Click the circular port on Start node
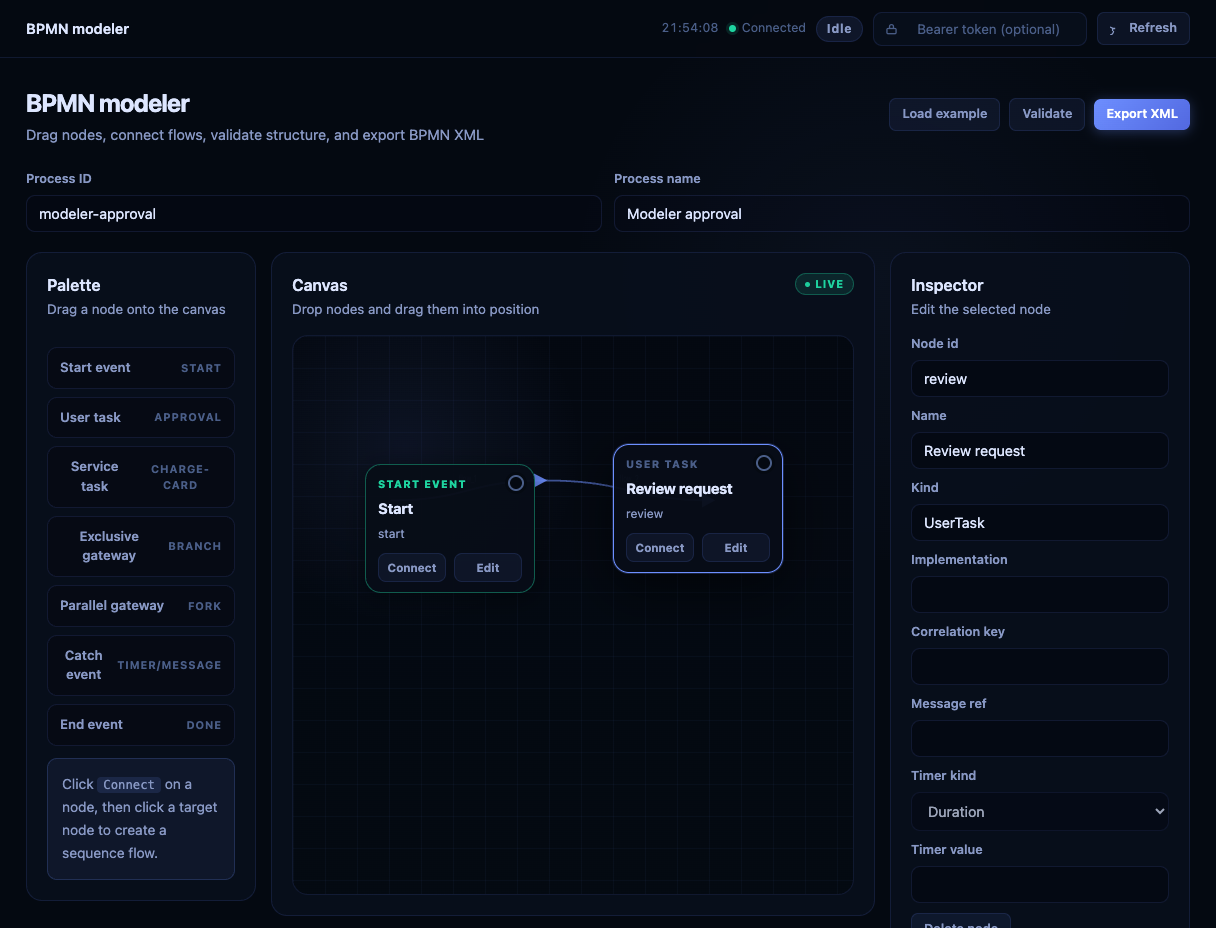 [x=516, y=483]
